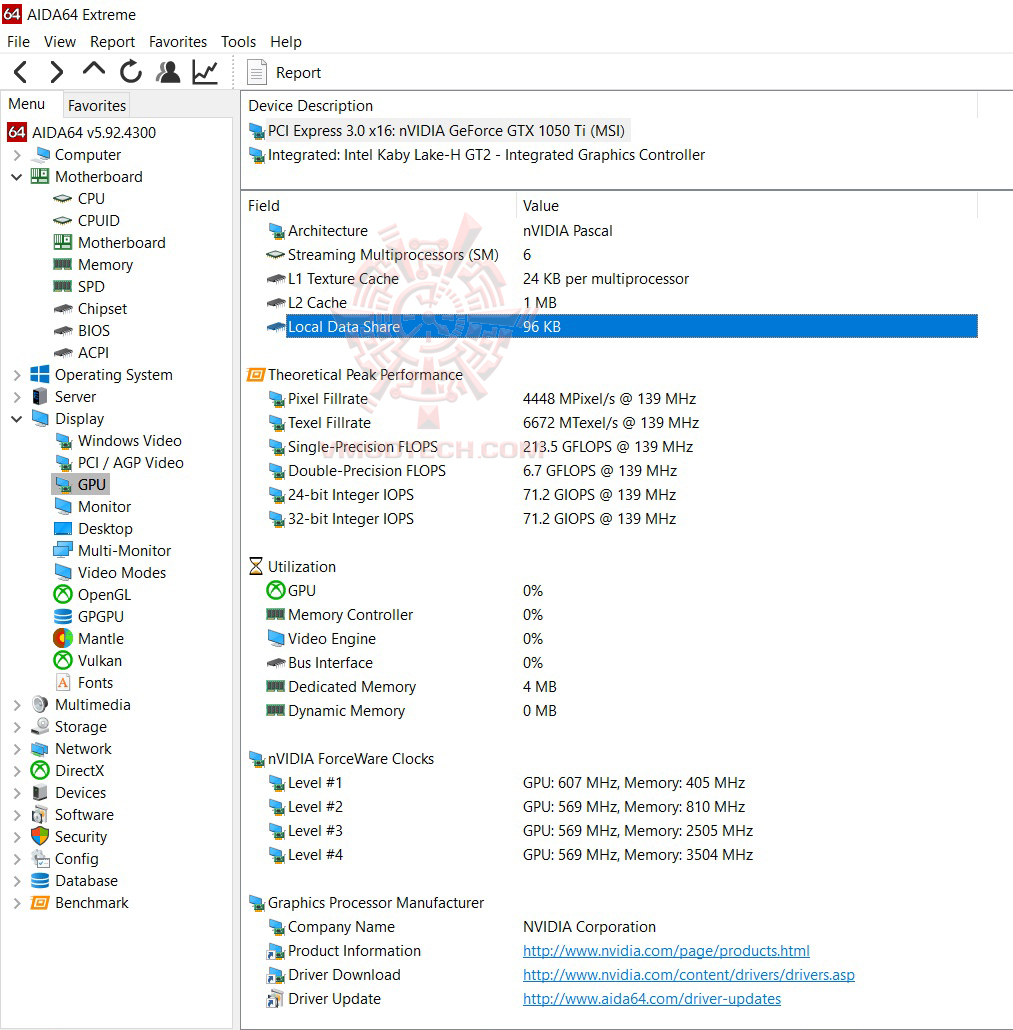Open the View menu
1013x1030 pixels.
click(x=60, y=42)
